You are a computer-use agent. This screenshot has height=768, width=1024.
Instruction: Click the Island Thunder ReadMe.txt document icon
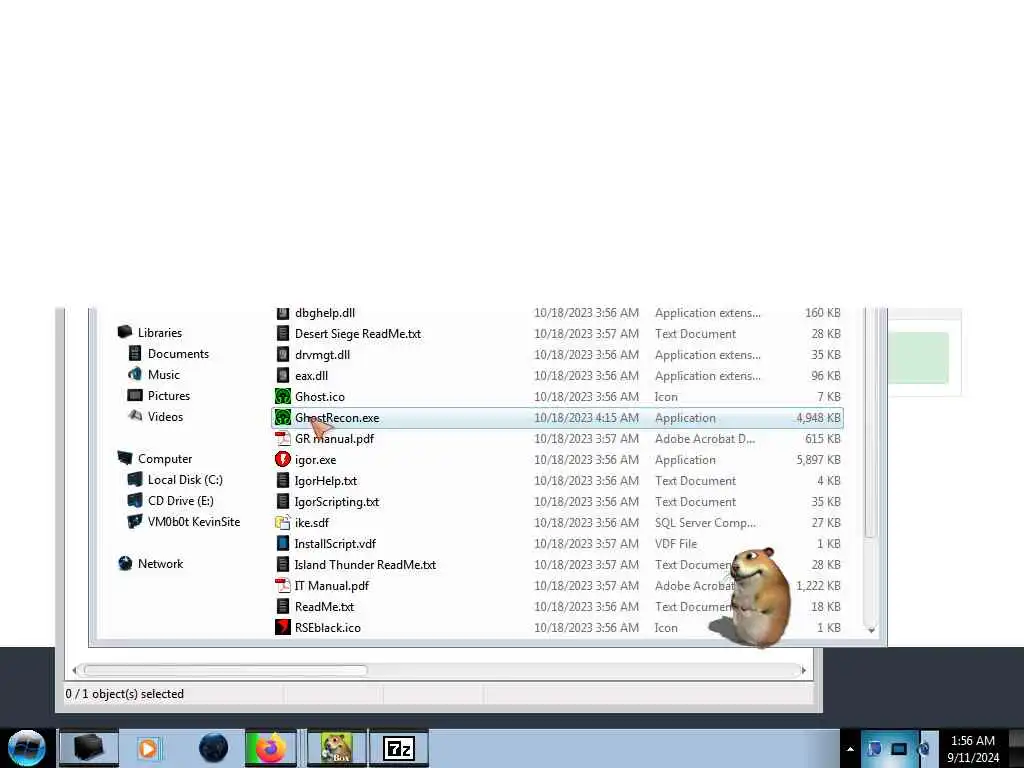point(282,564)
